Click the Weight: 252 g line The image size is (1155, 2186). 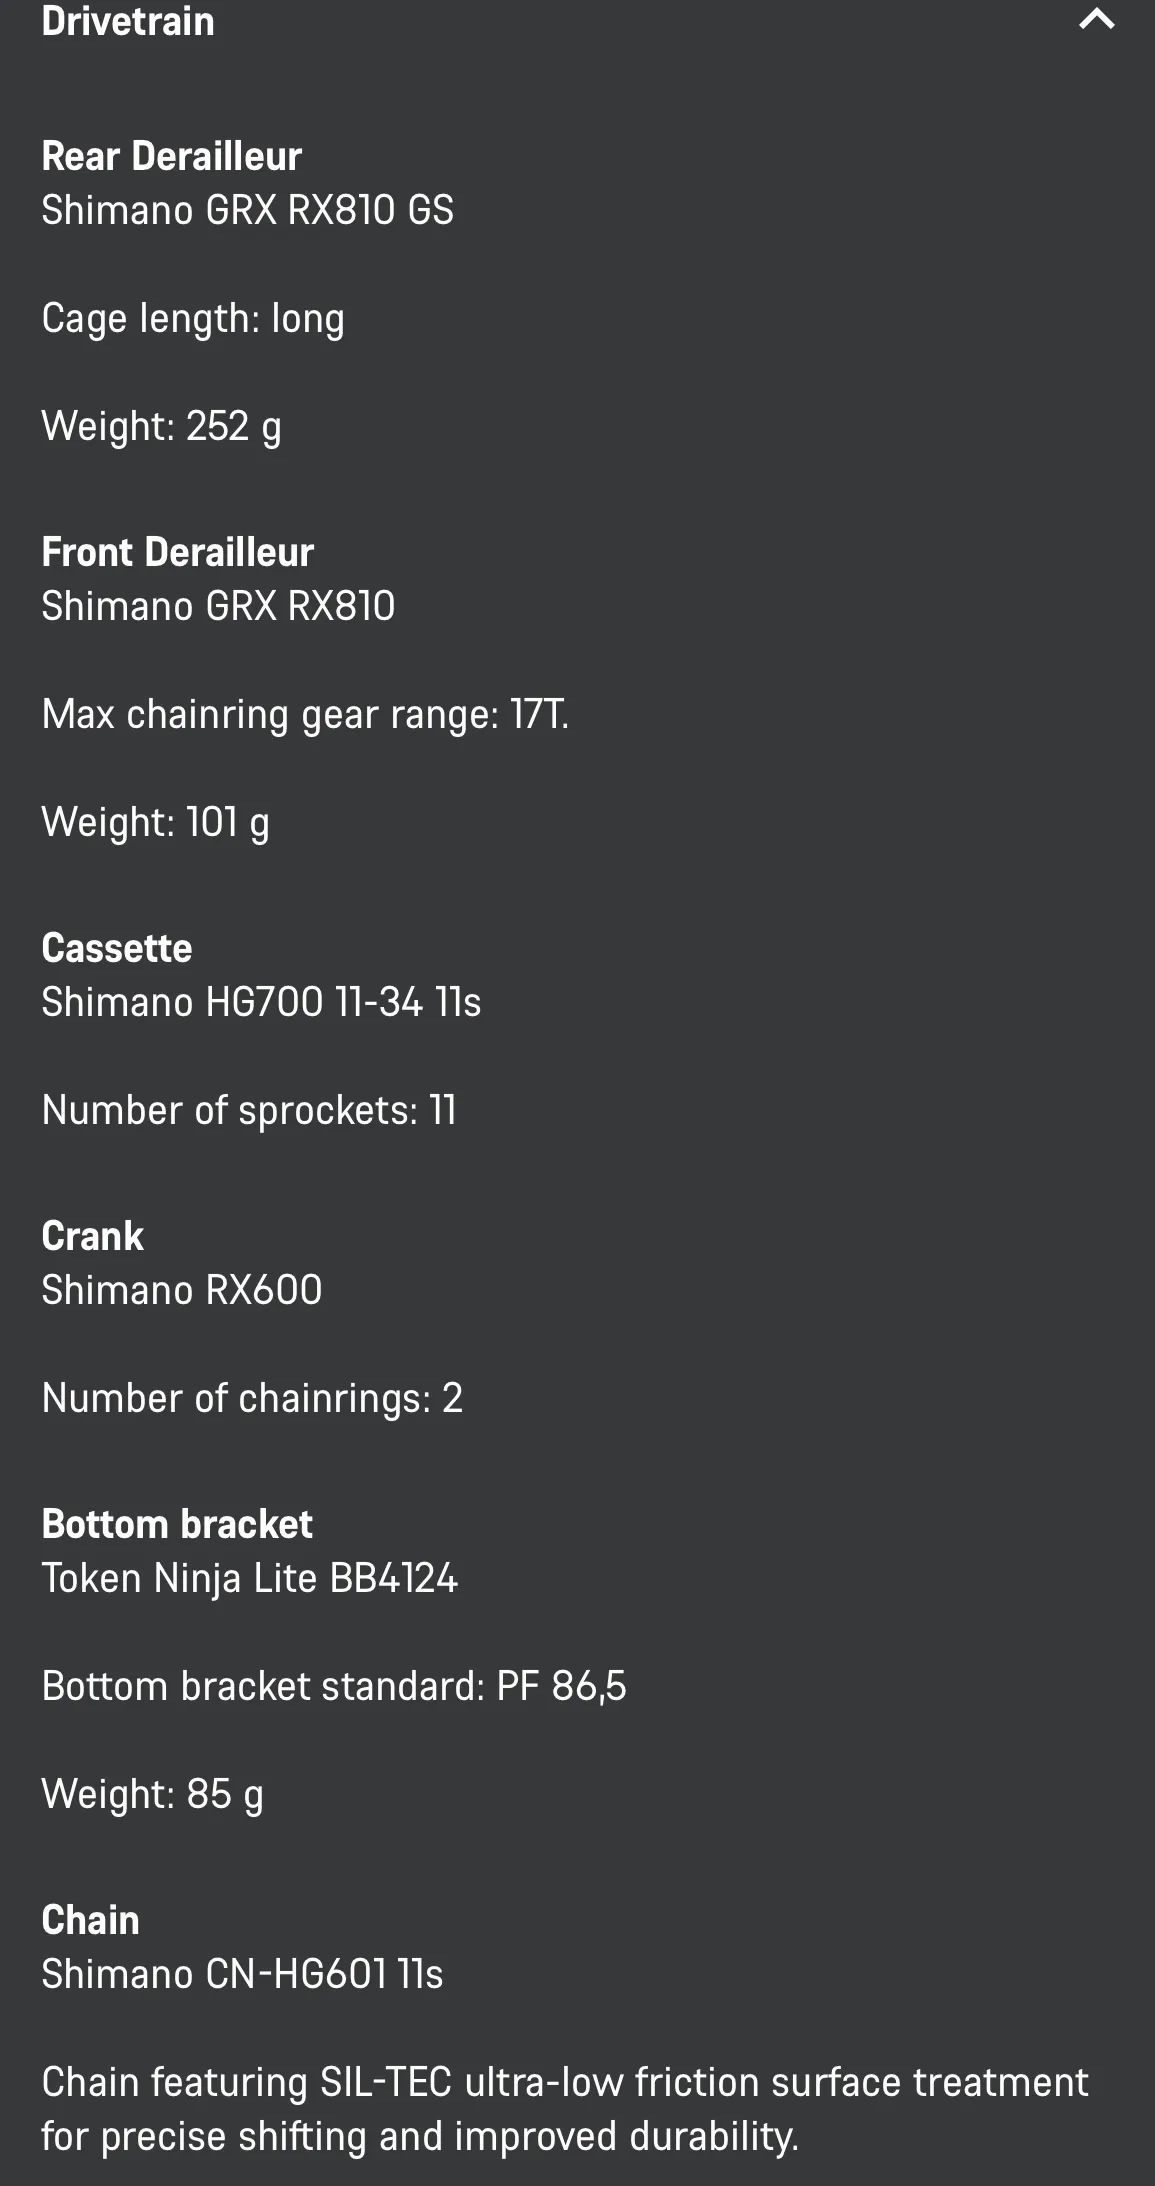click(161, 426)
